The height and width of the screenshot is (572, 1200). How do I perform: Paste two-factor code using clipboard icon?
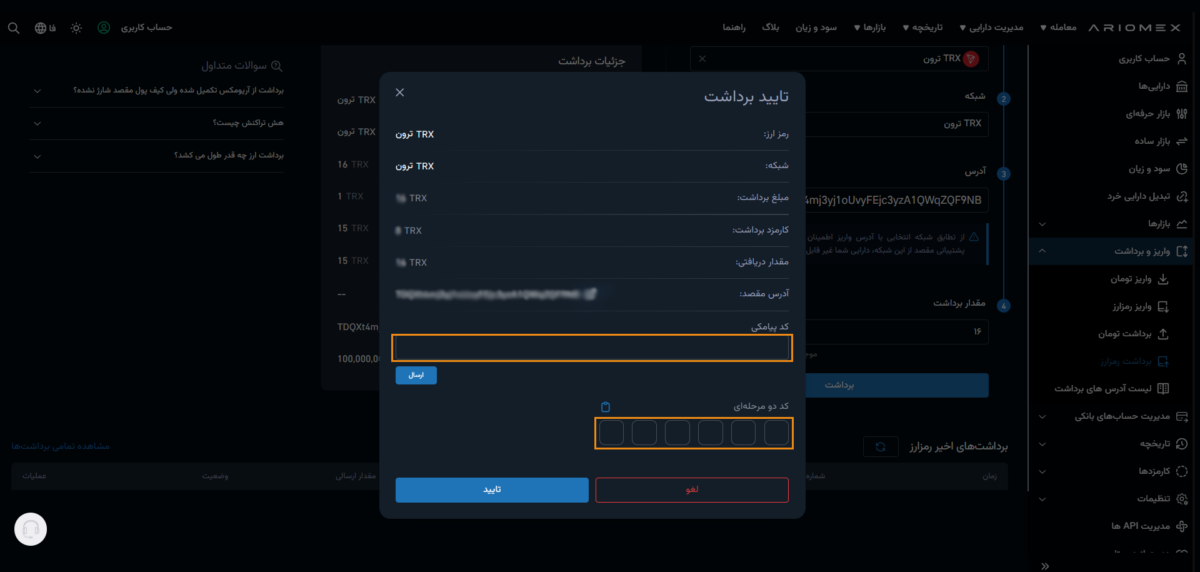point(605,407)
